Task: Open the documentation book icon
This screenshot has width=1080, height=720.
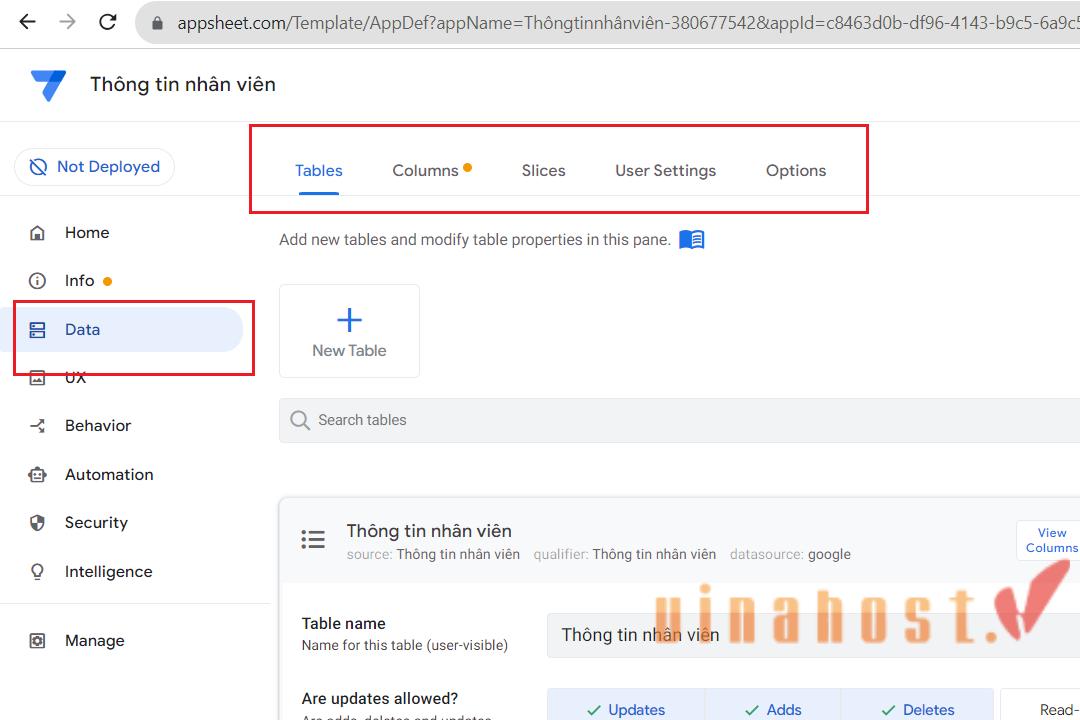Action: [692, 240]
